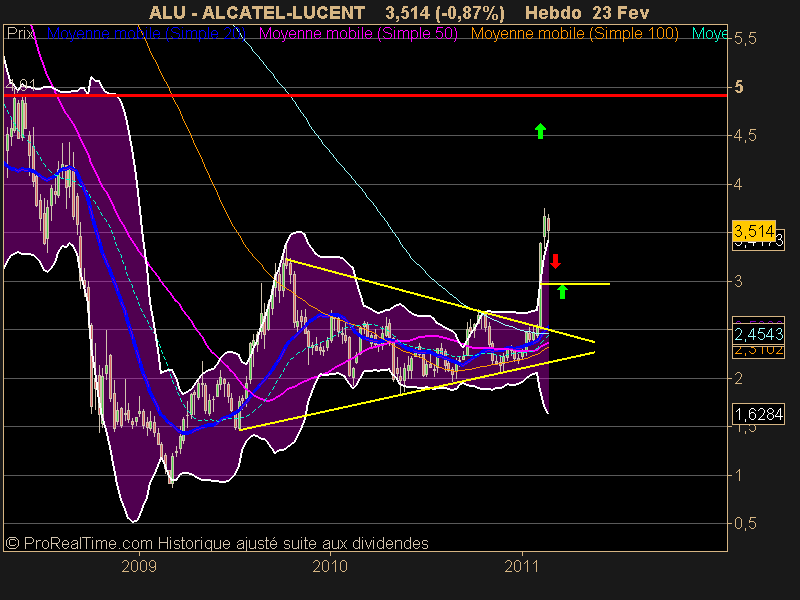Image resolution: width=800 pixels, height=600 pixels.
Task: Click the "0,5" price axis label
Action: (745, 523)
